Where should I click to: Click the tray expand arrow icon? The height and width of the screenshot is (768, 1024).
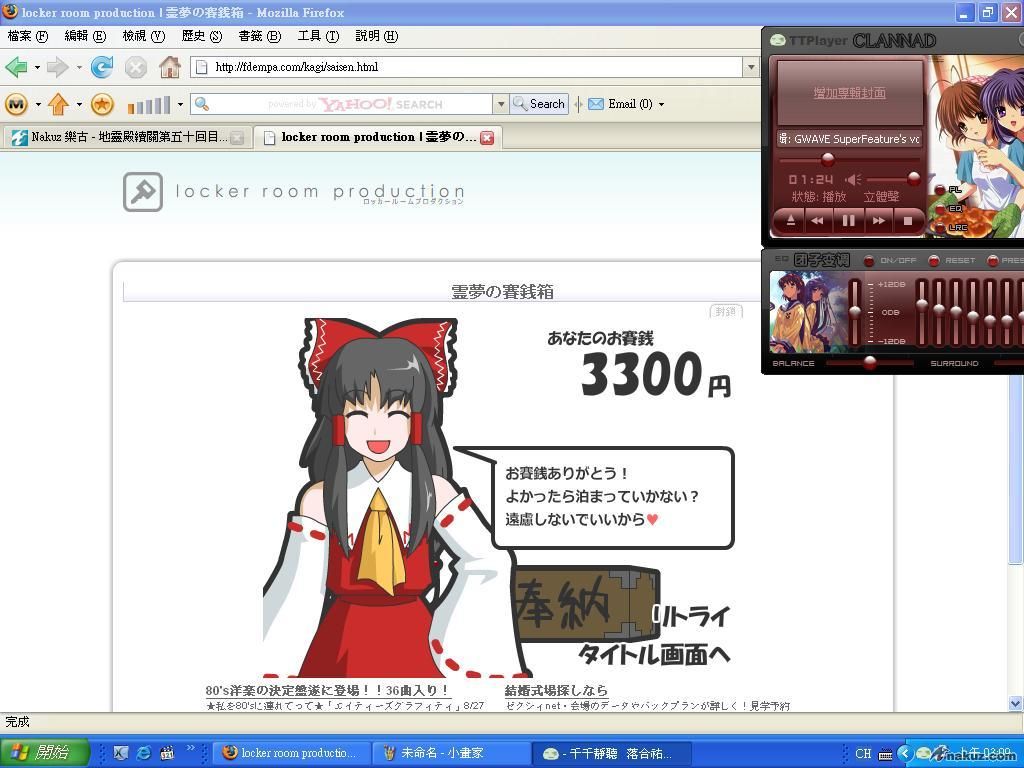904,753
